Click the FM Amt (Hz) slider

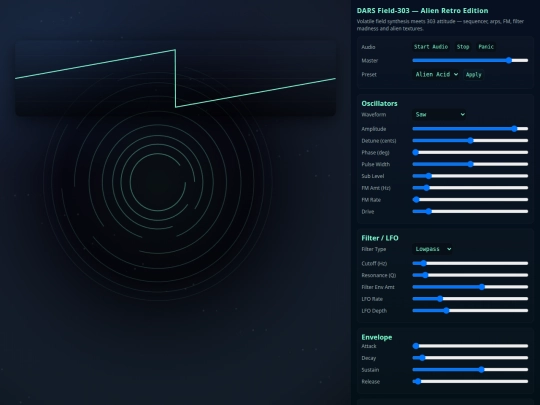tap(470, 188)
